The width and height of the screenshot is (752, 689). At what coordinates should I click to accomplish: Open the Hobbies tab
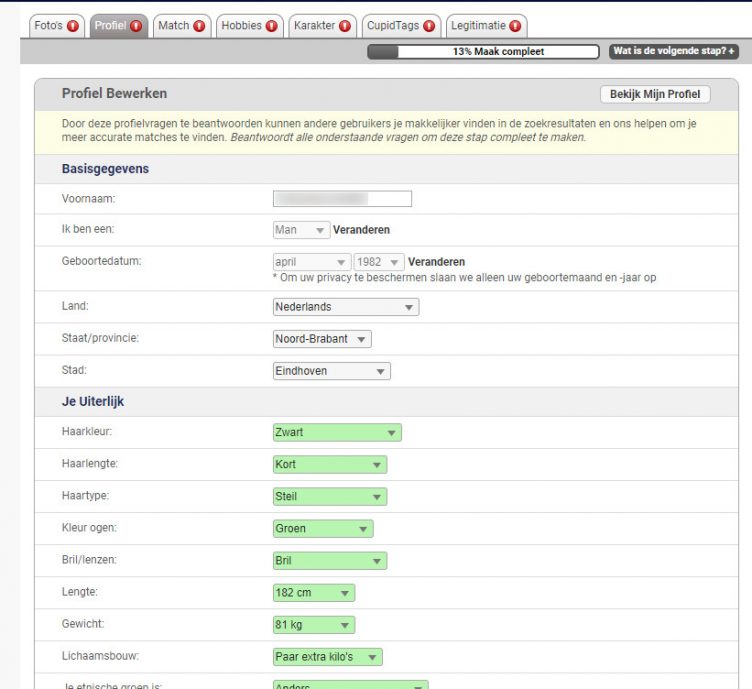click(x=241, y=26)
